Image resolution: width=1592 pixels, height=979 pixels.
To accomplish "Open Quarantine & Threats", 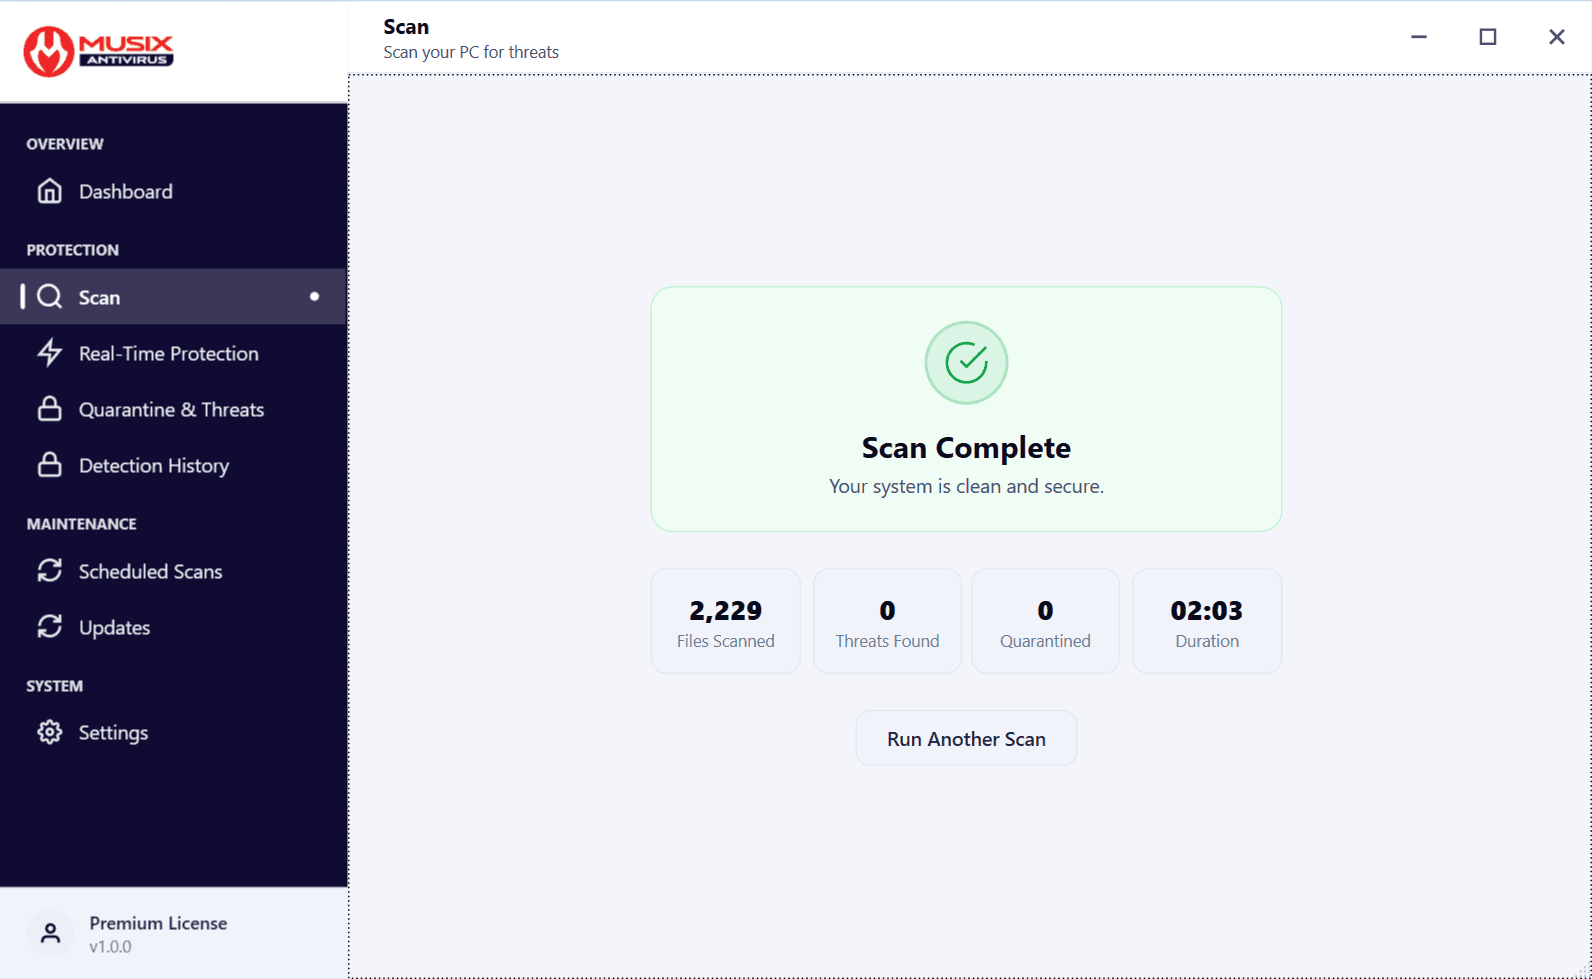I will click(x=173, y=409).
